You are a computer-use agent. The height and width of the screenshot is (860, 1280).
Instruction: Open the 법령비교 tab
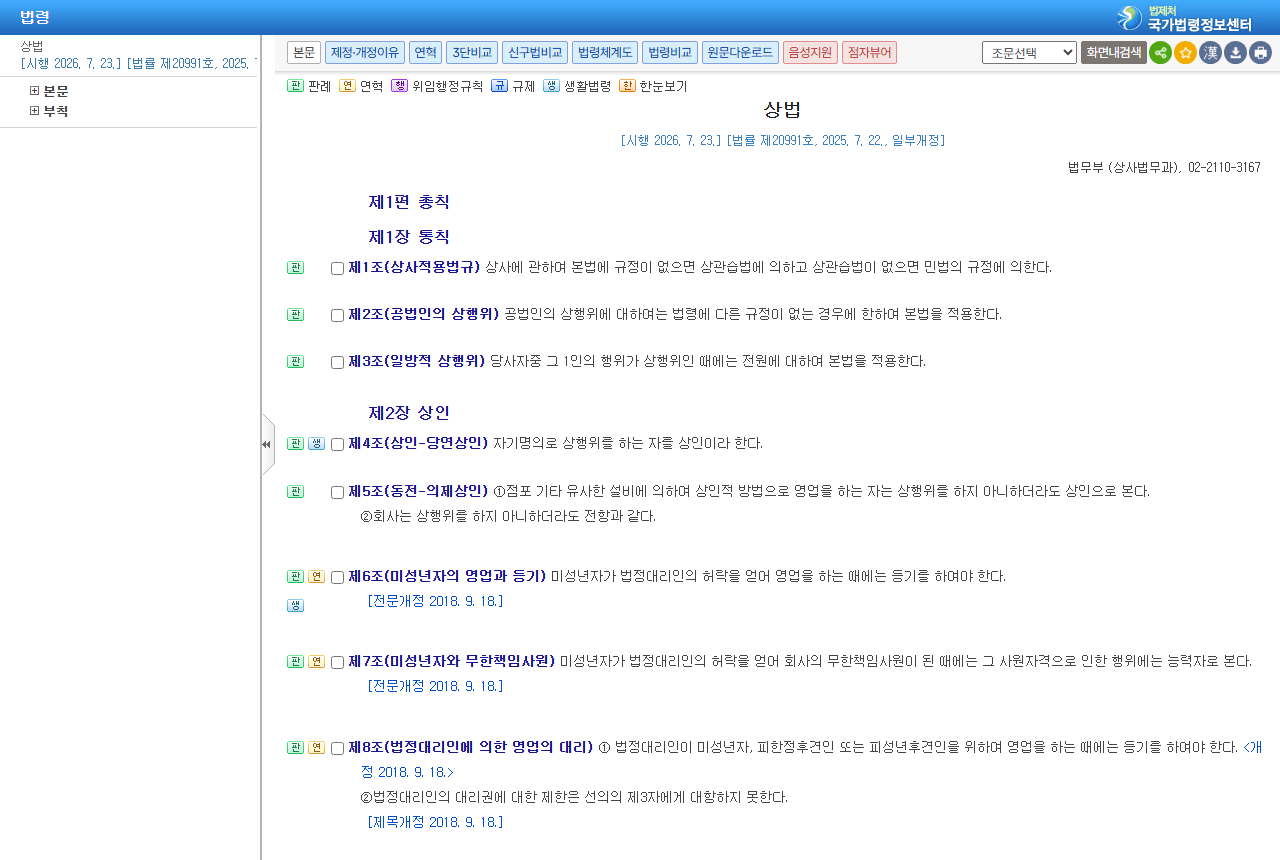click(670, 52)
